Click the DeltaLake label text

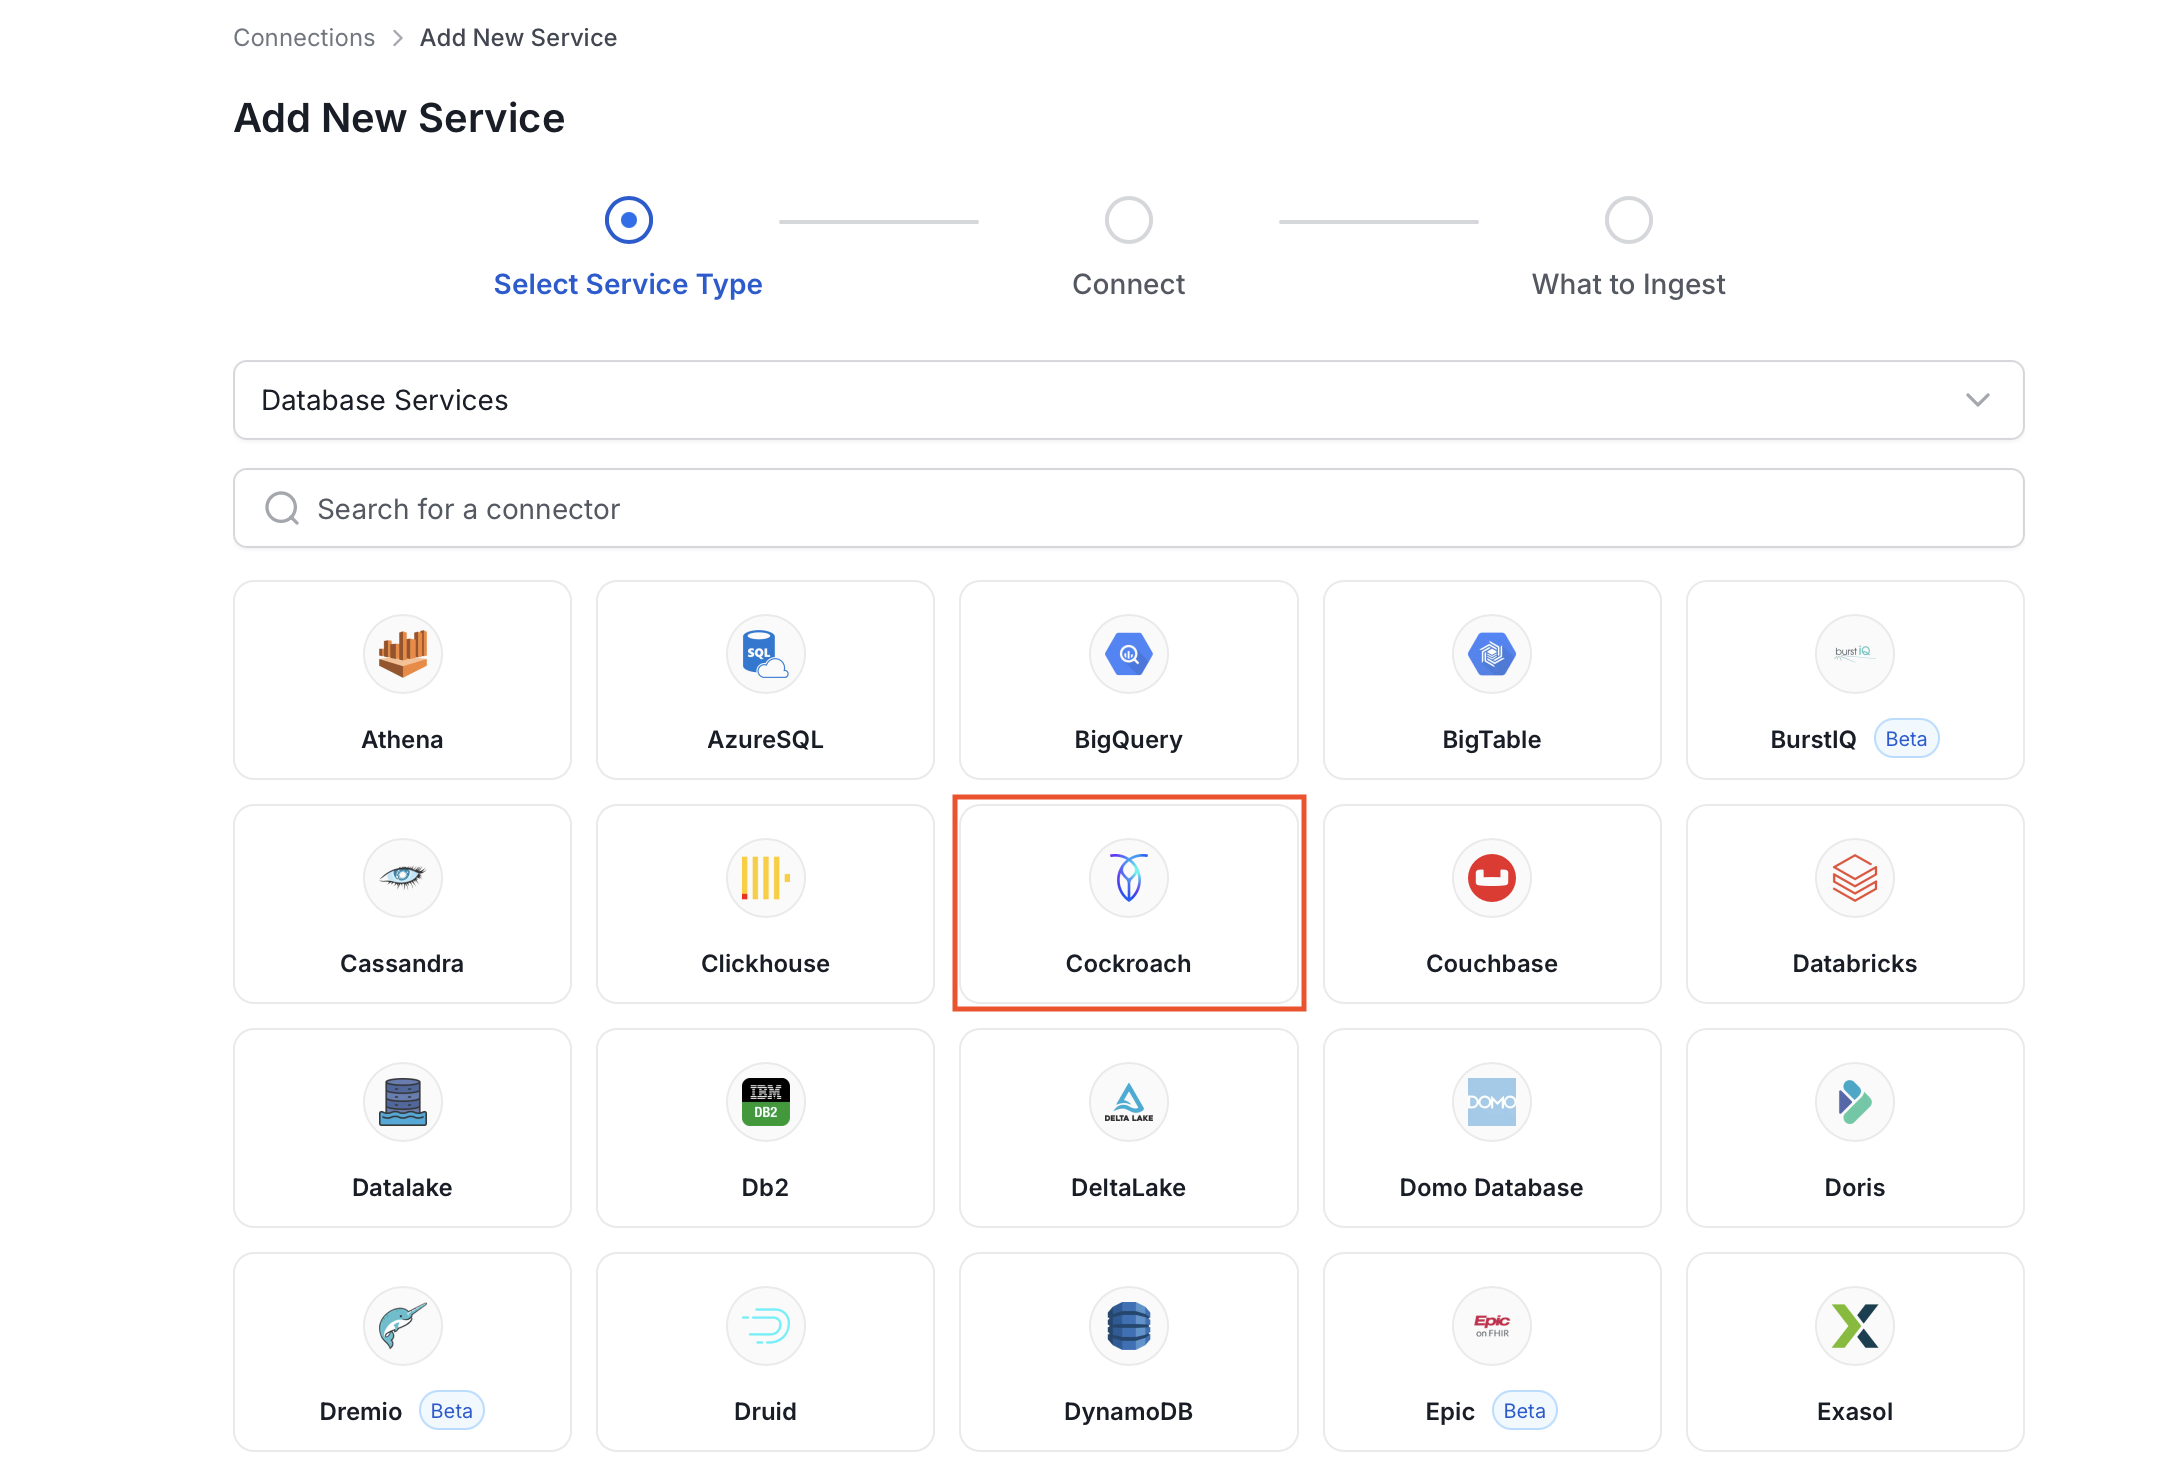tap(1129, 1188)
